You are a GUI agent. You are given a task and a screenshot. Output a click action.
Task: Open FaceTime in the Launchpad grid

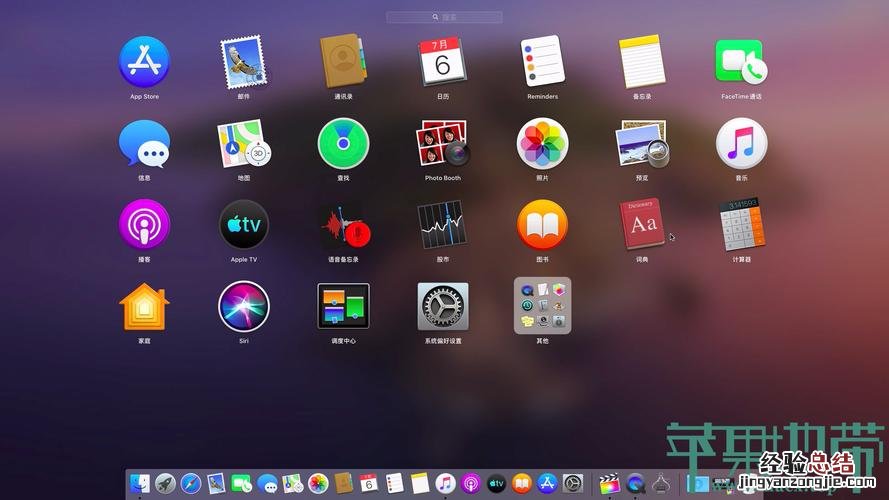tap(741, 62)
